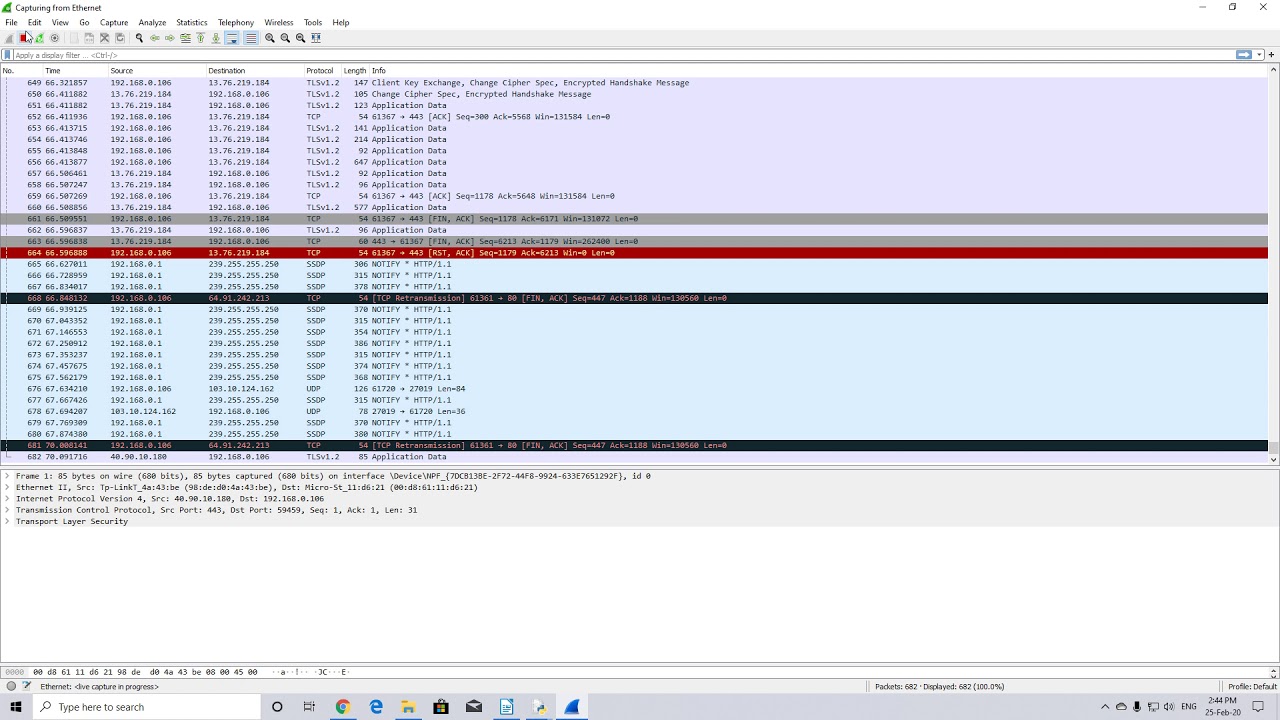This screenshot has width=1280, height=720.
Task: Apply the display filter arrow button
Action: tap(1243, 55)
